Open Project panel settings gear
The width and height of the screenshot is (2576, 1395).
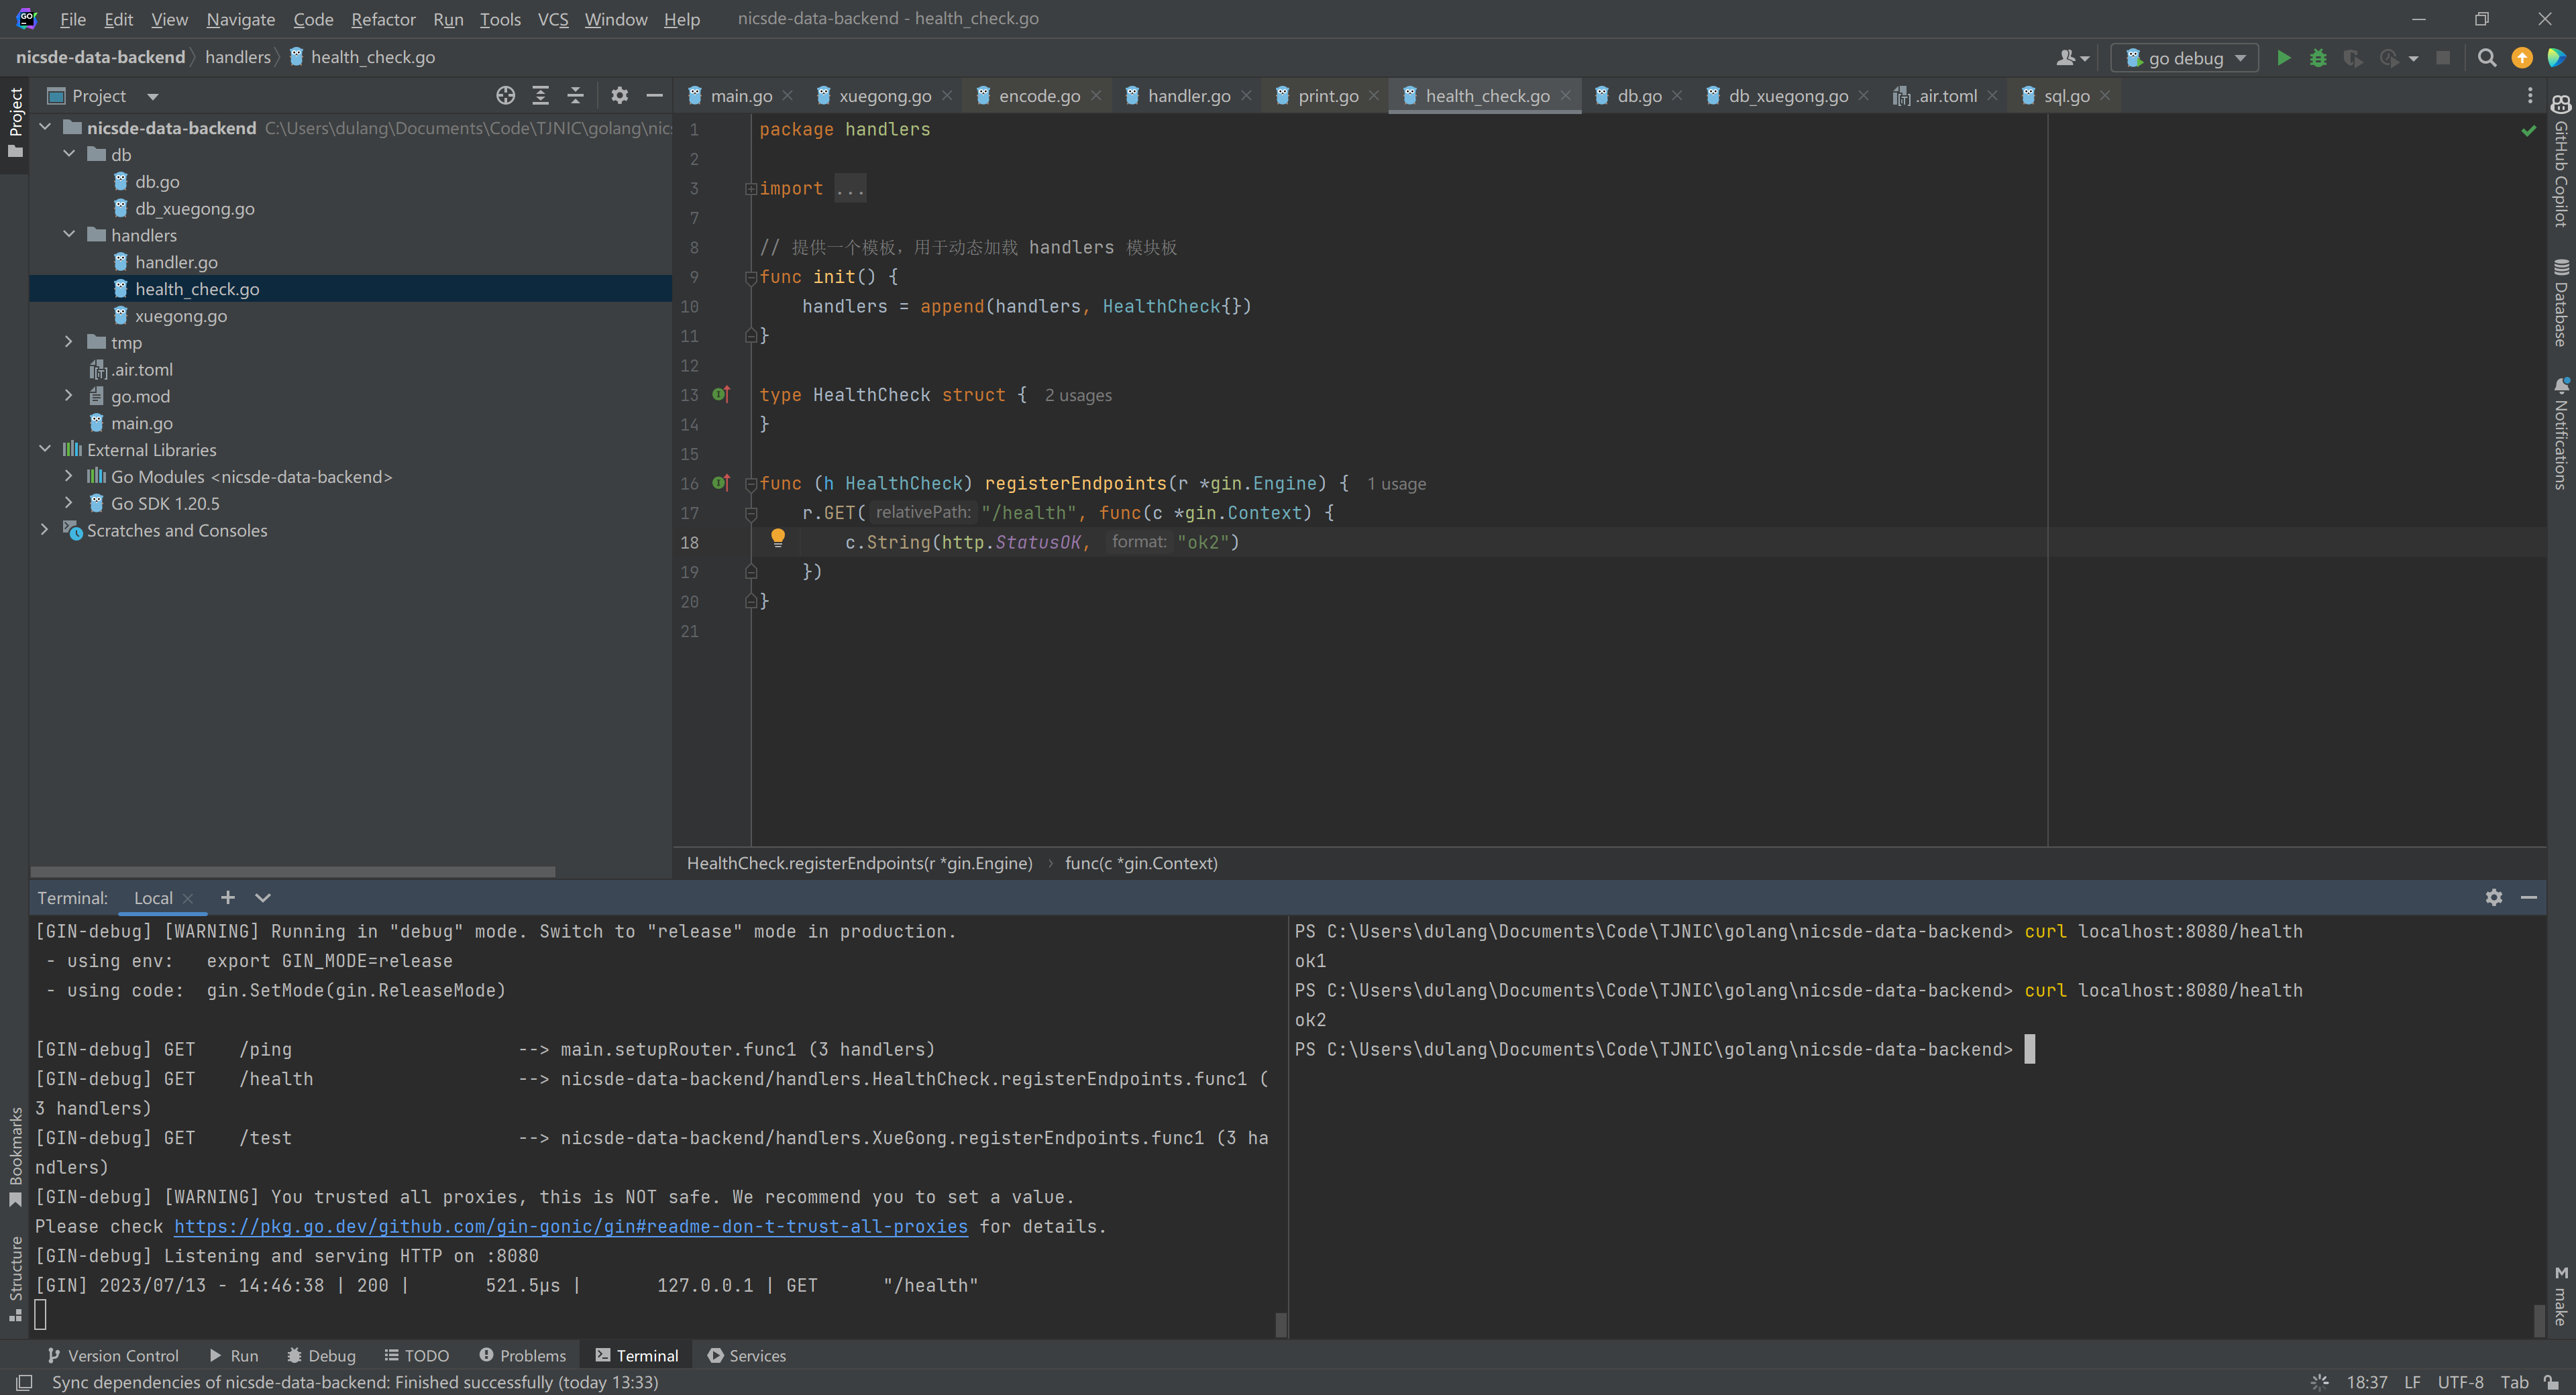619,96
